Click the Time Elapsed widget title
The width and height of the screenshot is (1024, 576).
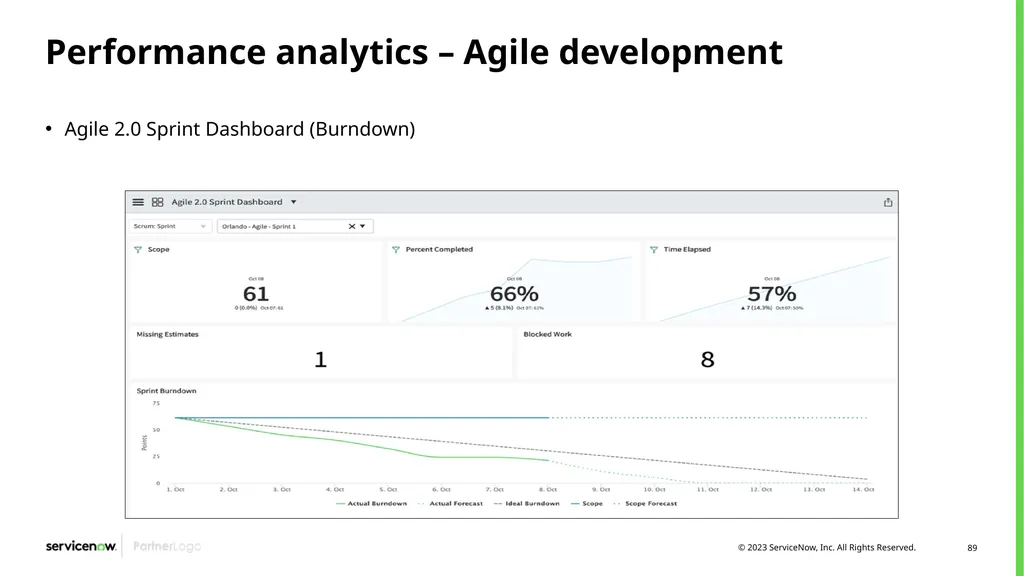click(x=687, y=249)
